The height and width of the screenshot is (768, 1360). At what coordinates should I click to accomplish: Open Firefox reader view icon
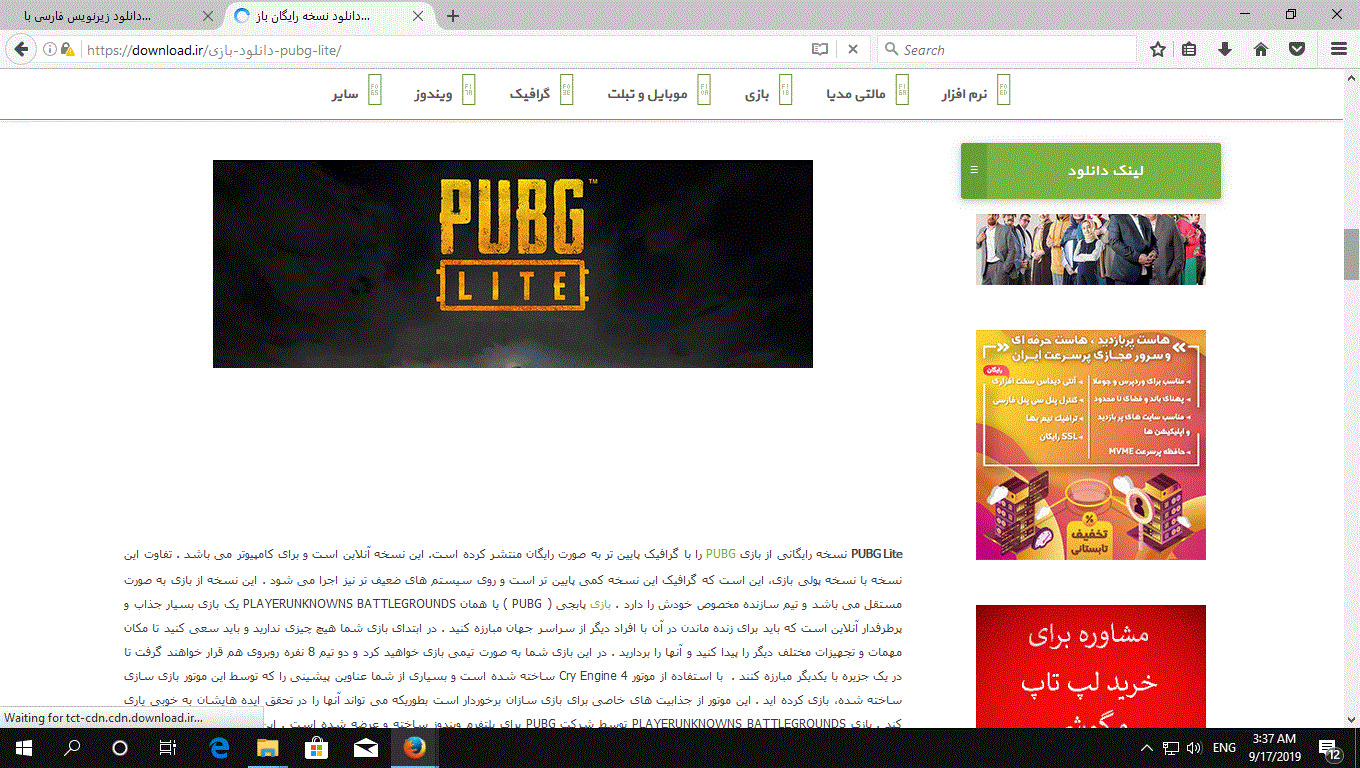click(820, 49)
